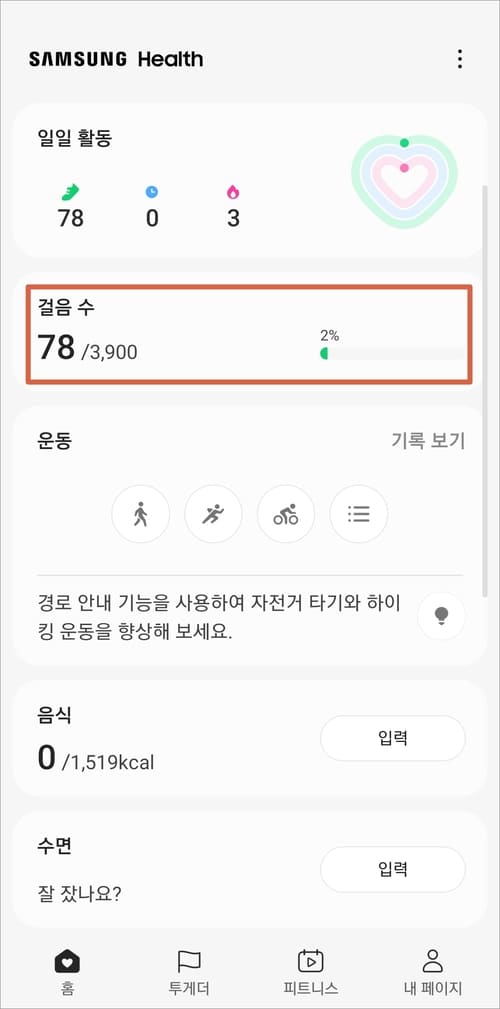The height and width of the screenshot is (1009, 500).
Task: Start a cycling workout
Action: [x=286, y=514]
